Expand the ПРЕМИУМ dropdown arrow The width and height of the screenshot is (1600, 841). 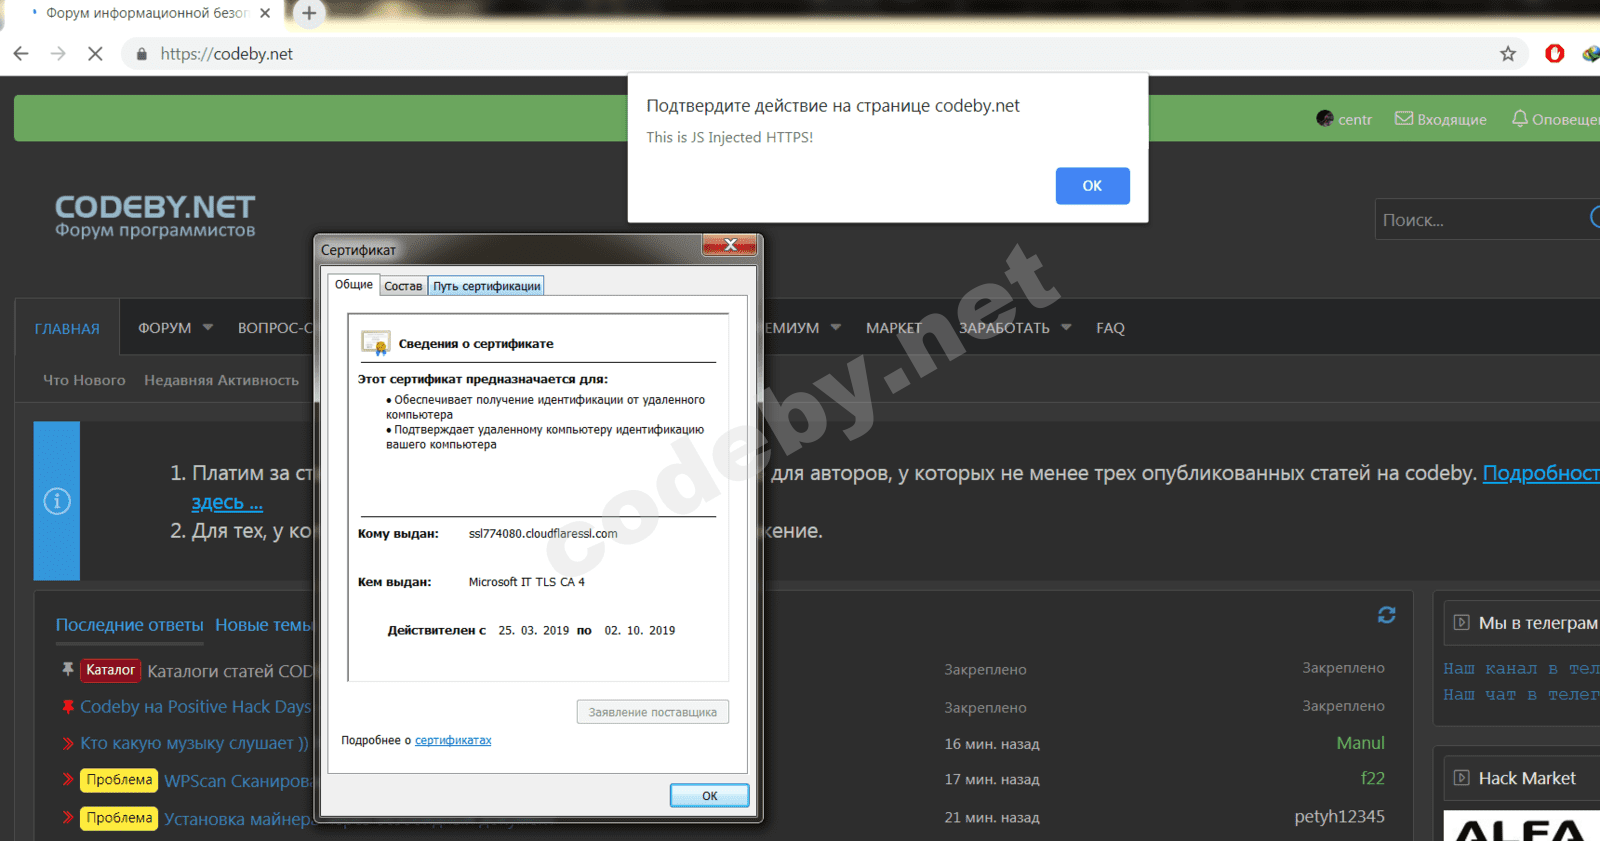[x=836, y=327]
